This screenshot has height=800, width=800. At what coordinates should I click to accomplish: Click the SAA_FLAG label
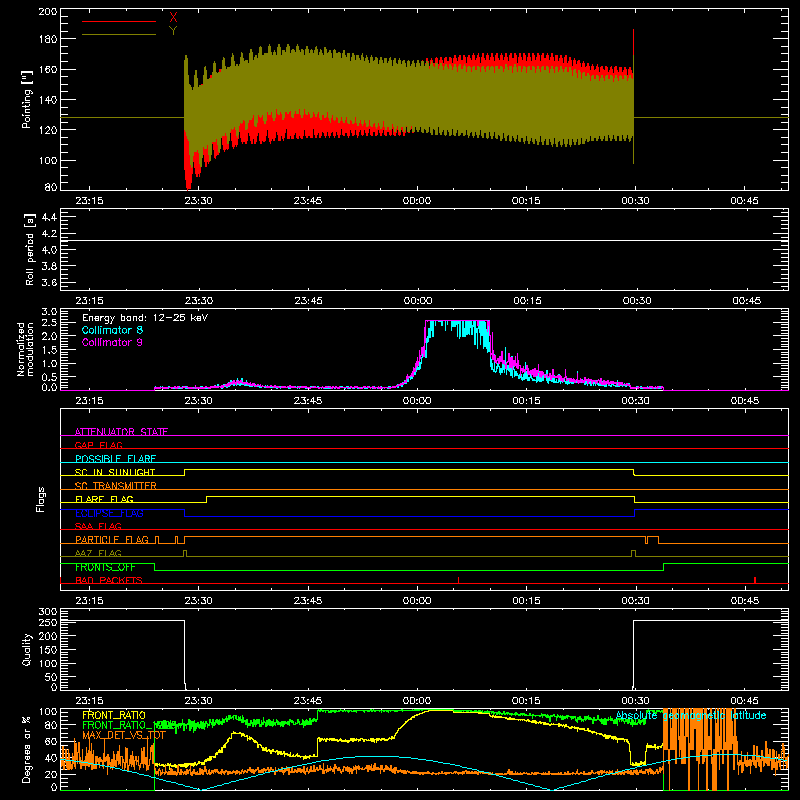tap(98, 526)
